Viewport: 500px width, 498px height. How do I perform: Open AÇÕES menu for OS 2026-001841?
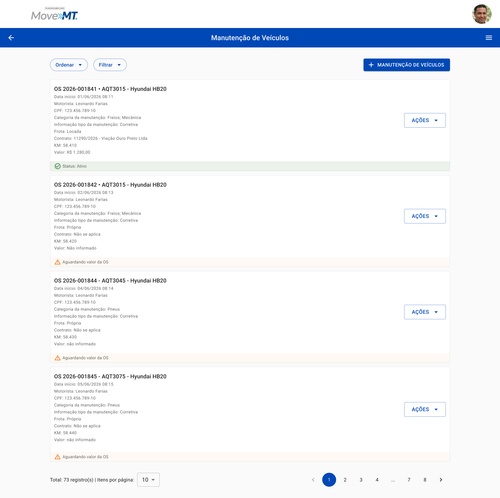(x=425, y=120)
